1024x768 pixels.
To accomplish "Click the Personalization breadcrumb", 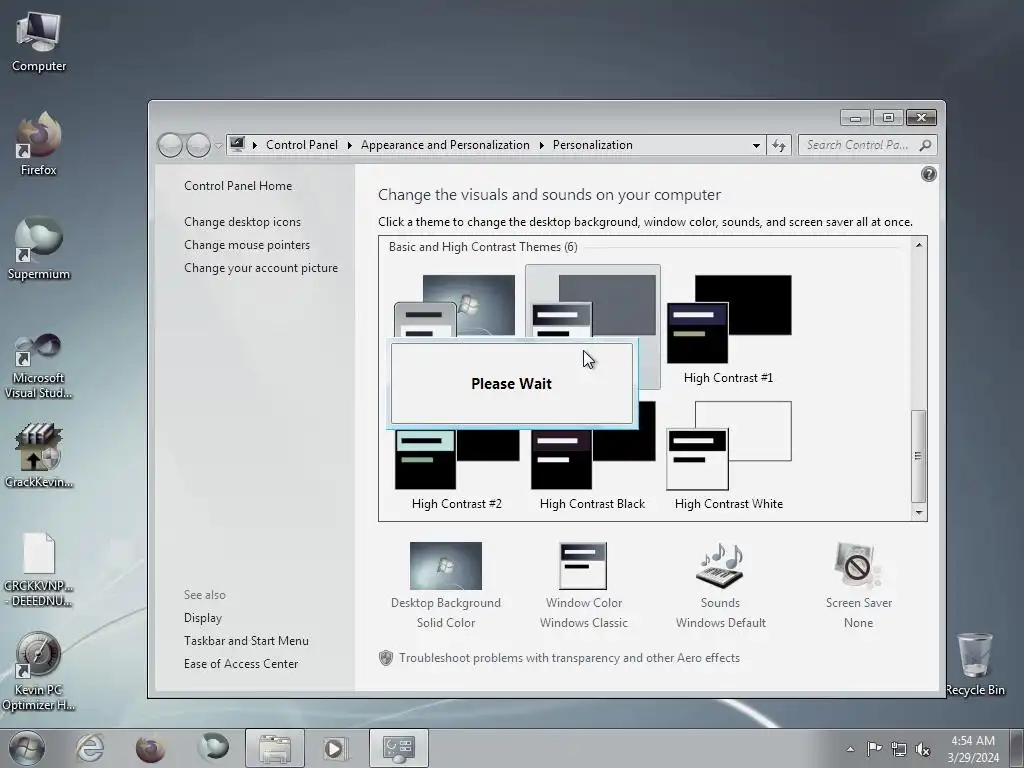I will tap(592, 145).
